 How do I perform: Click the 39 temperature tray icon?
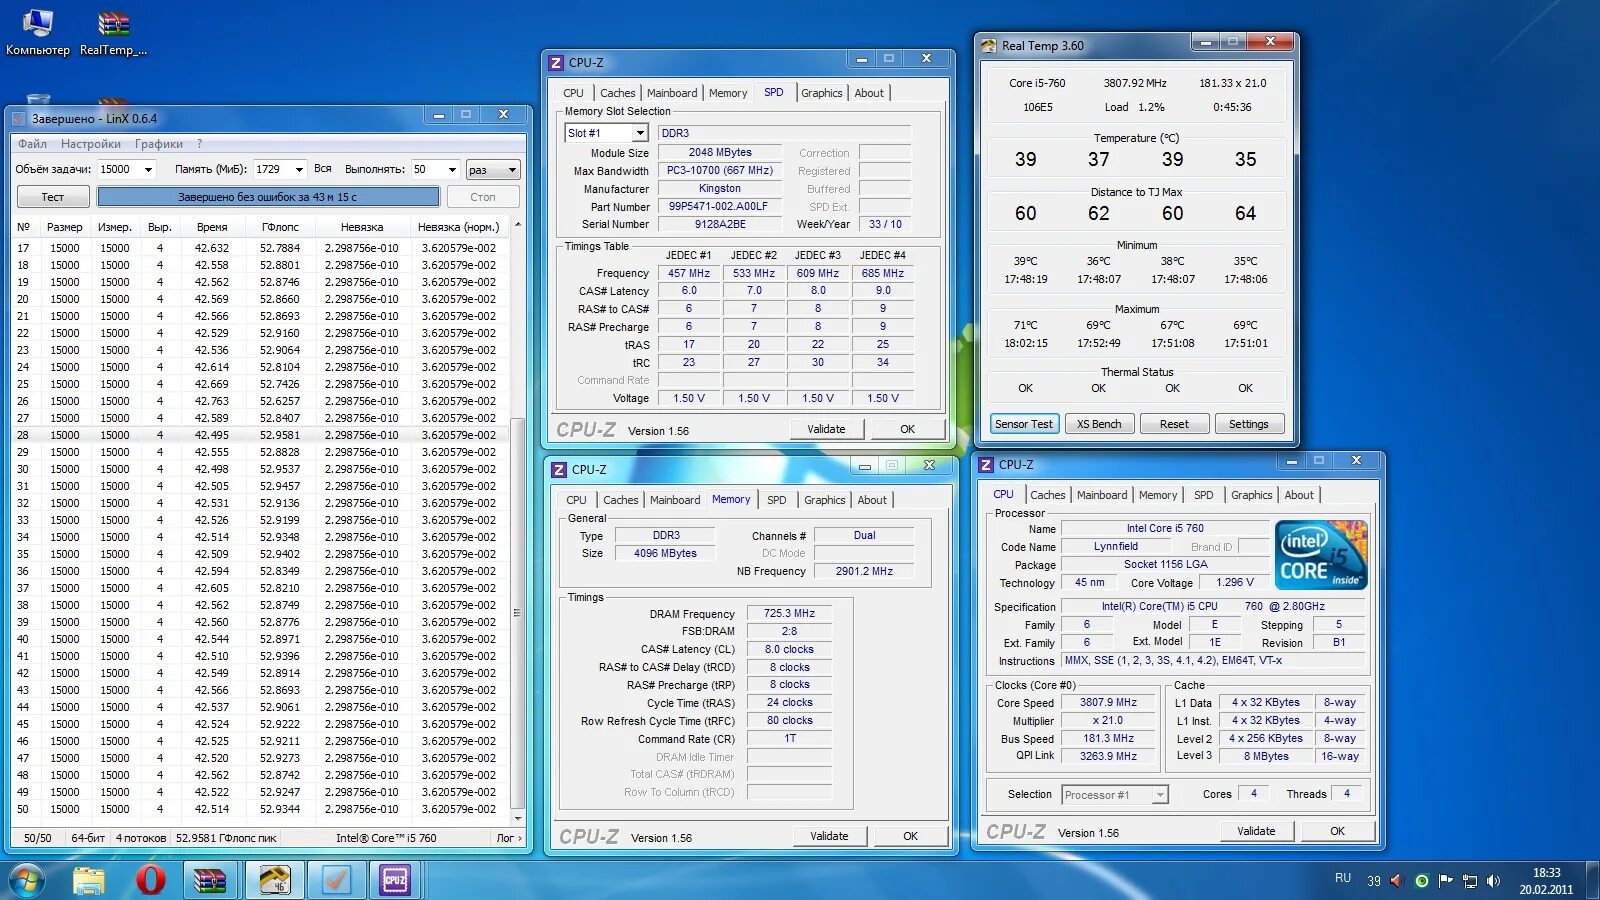[x=1374, y=881]
